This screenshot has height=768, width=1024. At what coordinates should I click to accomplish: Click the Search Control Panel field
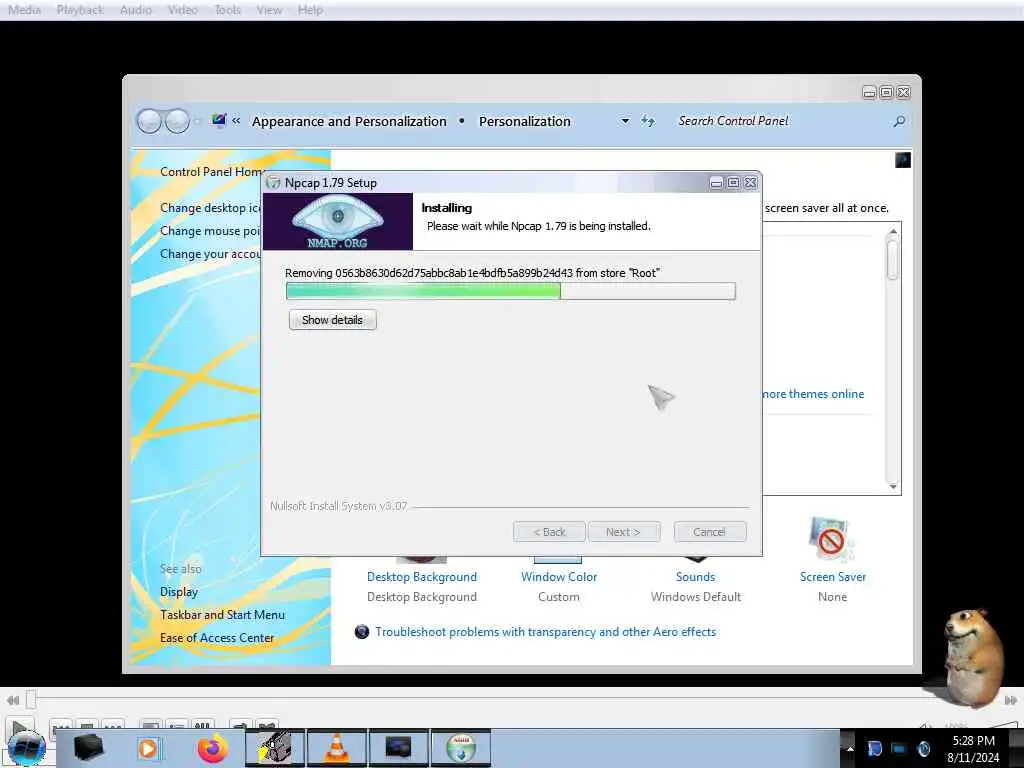pyautogui.click(x=780, y=121)
